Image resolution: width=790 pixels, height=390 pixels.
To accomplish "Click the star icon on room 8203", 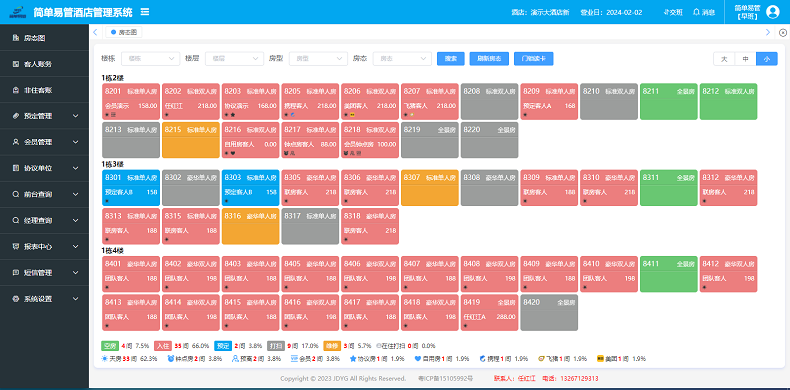I will pos(233,115).
